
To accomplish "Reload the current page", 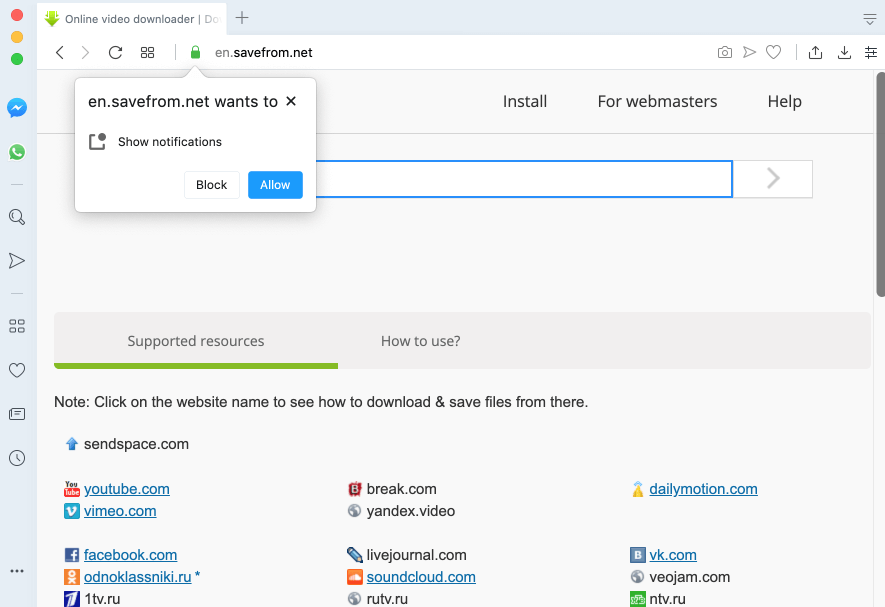I will tap(115, 53).
